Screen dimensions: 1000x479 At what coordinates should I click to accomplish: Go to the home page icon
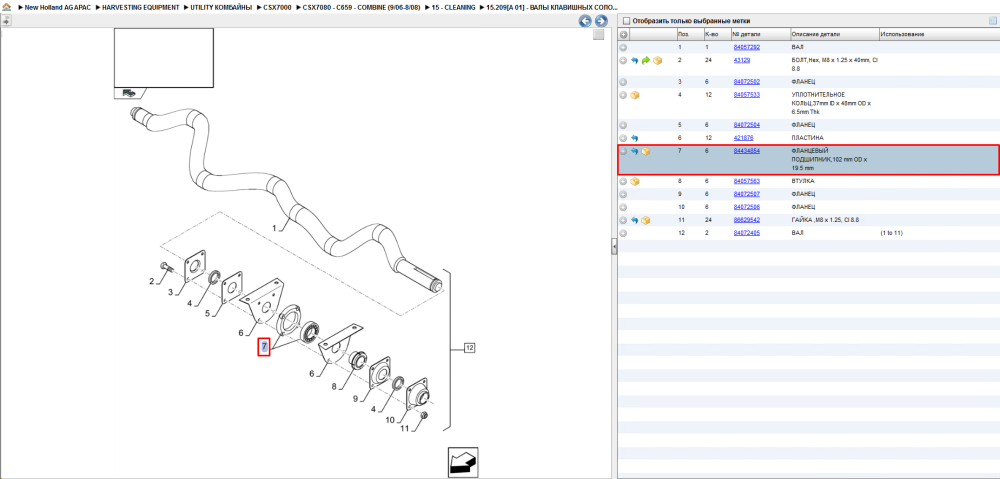6,7
